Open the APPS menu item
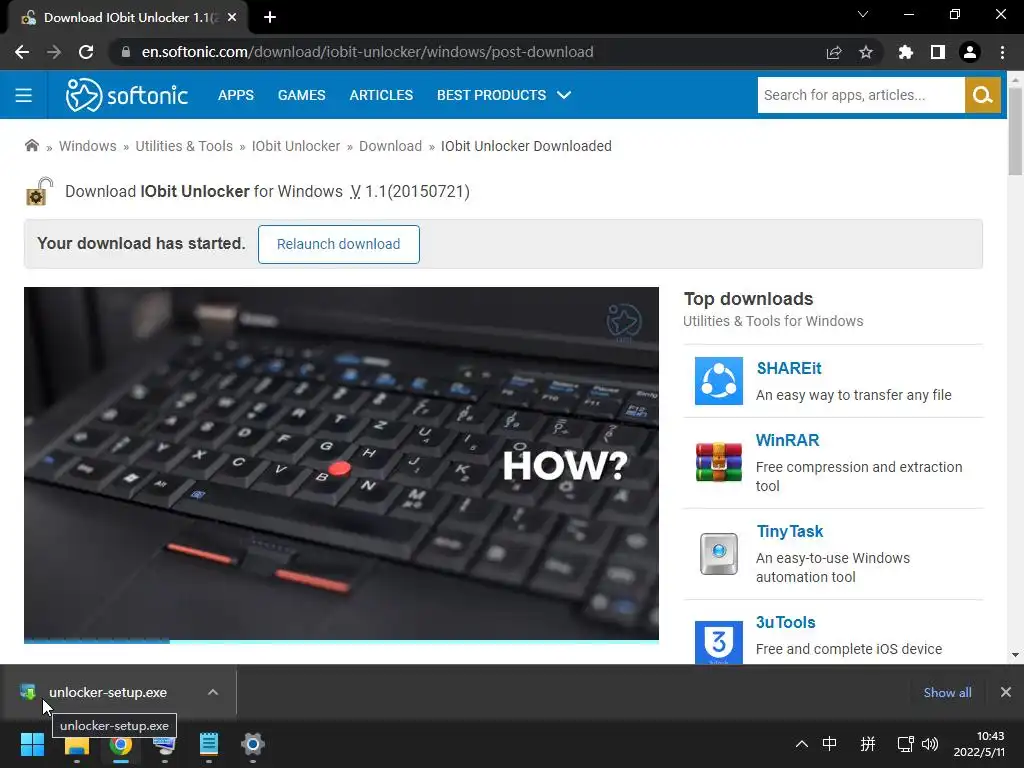This screenshot has height=768, width=1024. point(236,95)
